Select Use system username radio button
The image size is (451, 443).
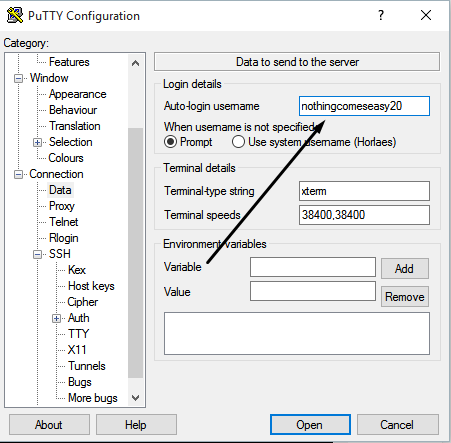[238, 142]
